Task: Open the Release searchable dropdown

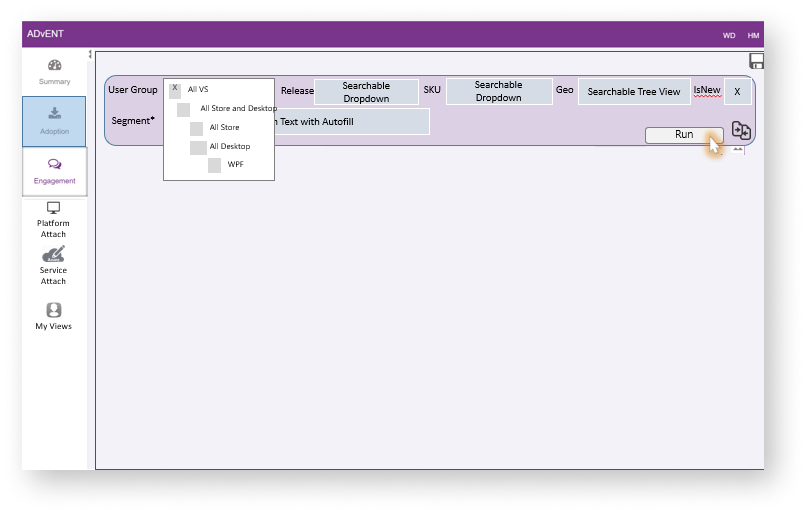Action: (x=366, y=92)
